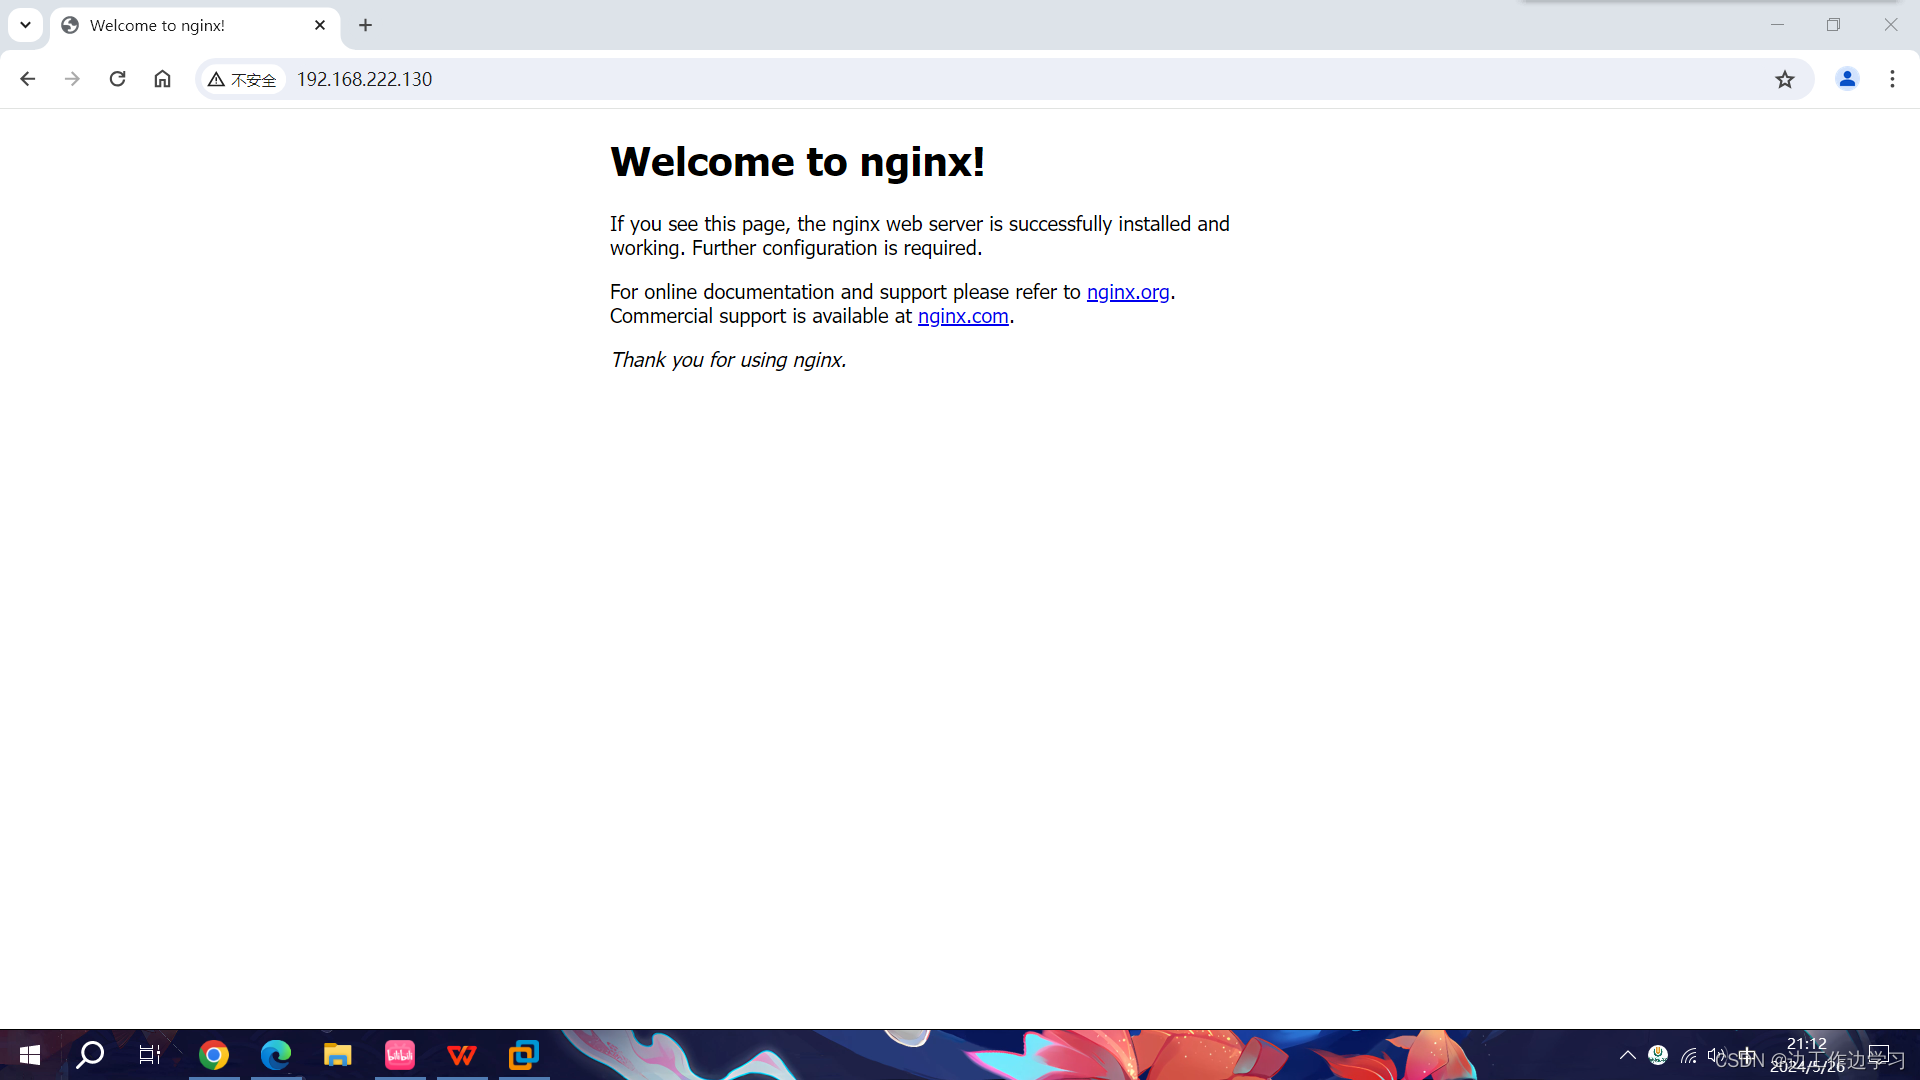This screenshot has height=1080, width=1920.
Task: Open Chrome three-dot menu
Action: point(1892,79)
